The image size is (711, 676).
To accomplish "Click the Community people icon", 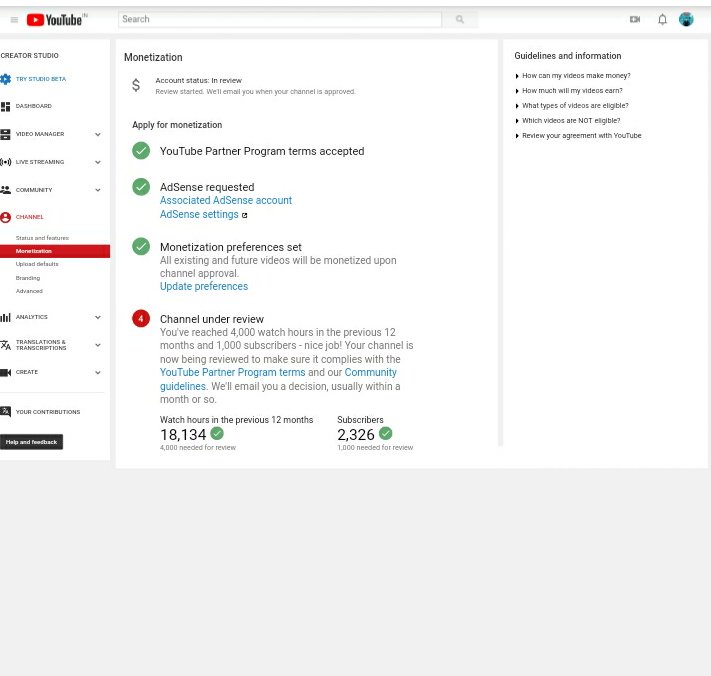I will tap(5, 190).
